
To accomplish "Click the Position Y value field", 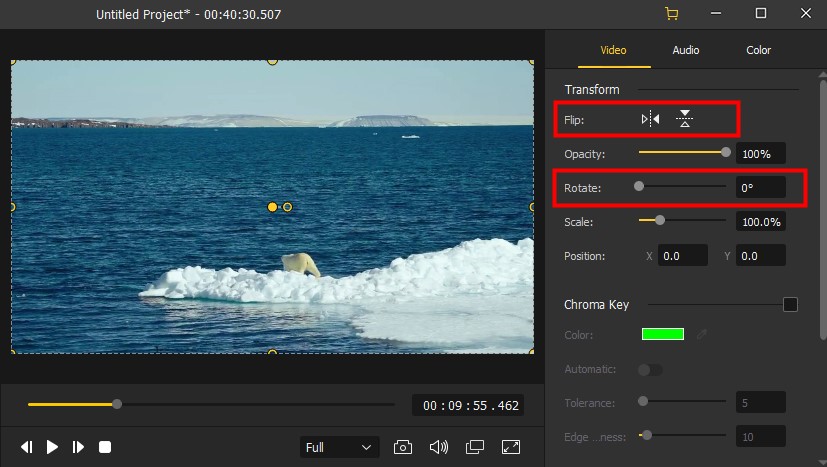I will 761,256.
